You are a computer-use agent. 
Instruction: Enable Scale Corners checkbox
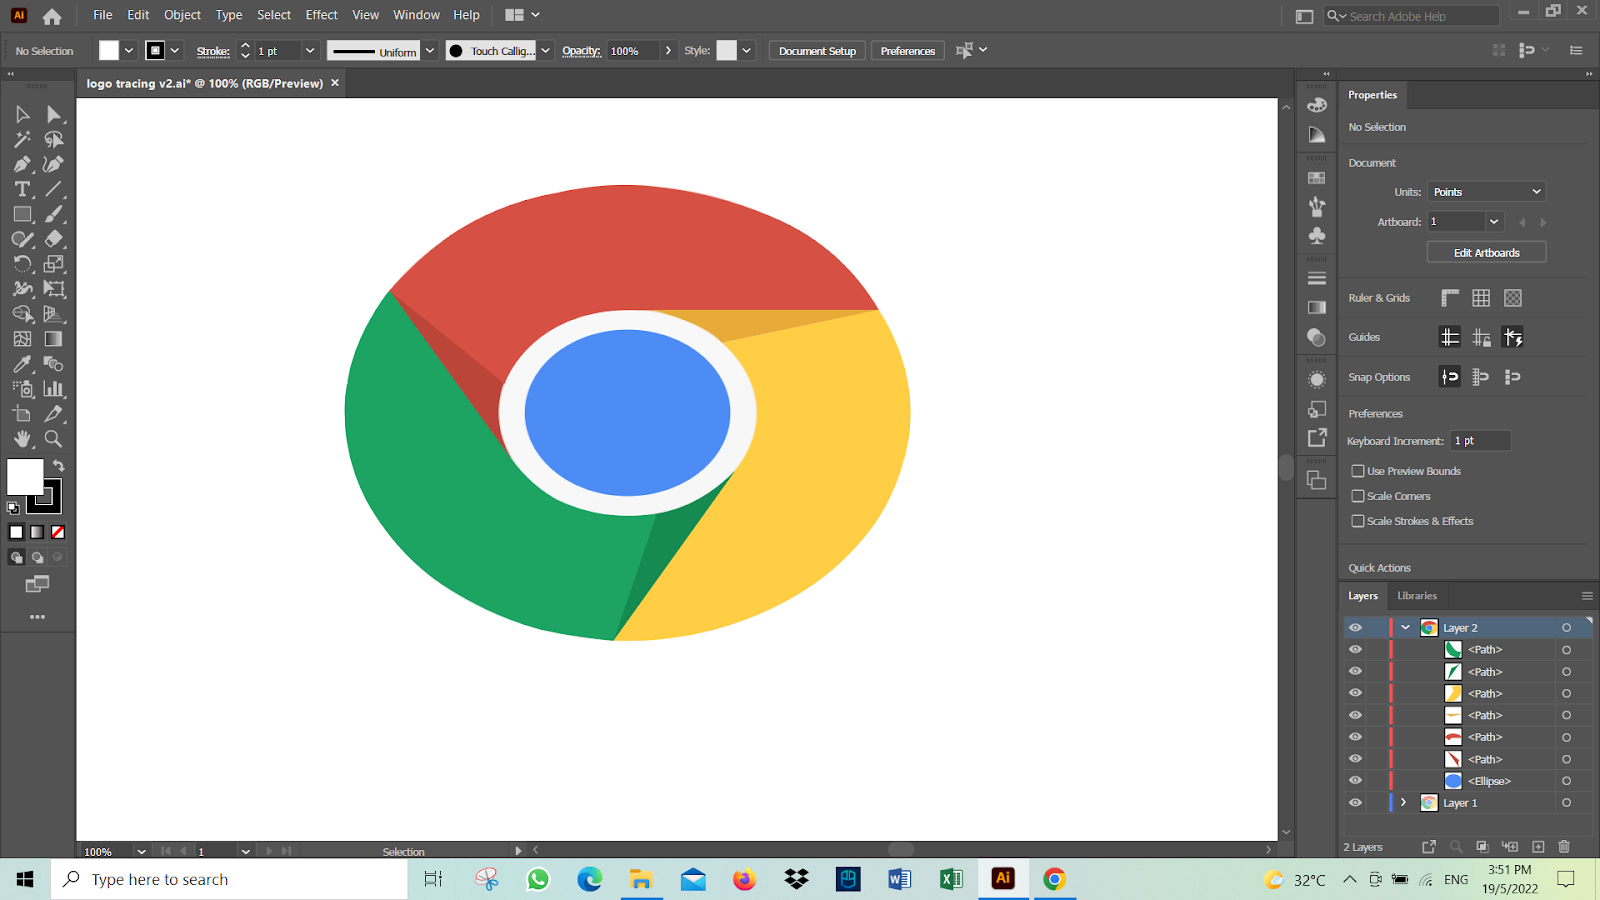click(x=1358, y=496)
